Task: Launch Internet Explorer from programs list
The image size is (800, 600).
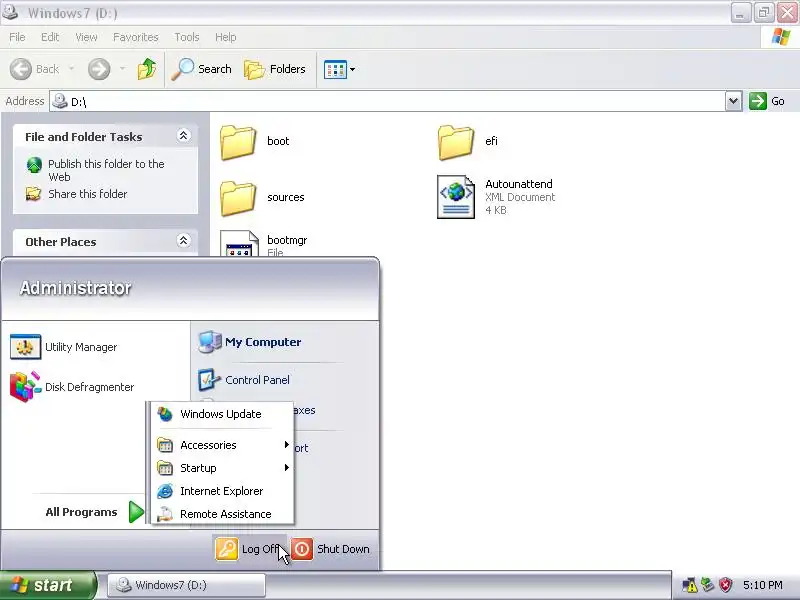Action: click(x=222, y=491)
